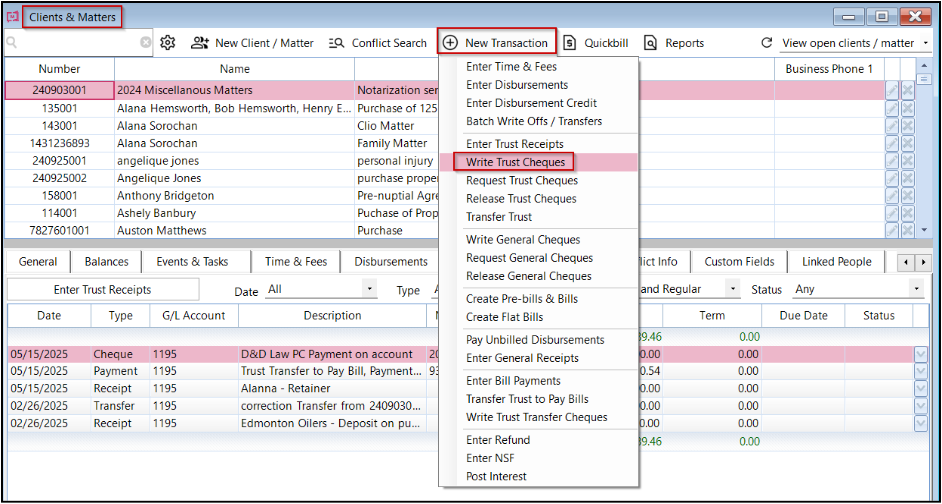Open Quickbill from the toolbar
Screen dimensions: 942x504
pyautogui.click(x=596, y=43)
